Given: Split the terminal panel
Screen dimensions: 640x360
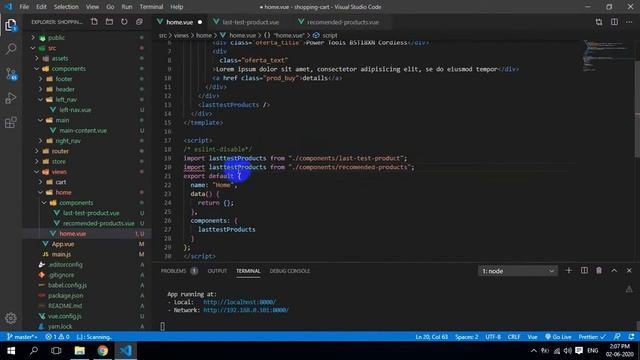Looking at the screenshot, I should tap(584, 271).
